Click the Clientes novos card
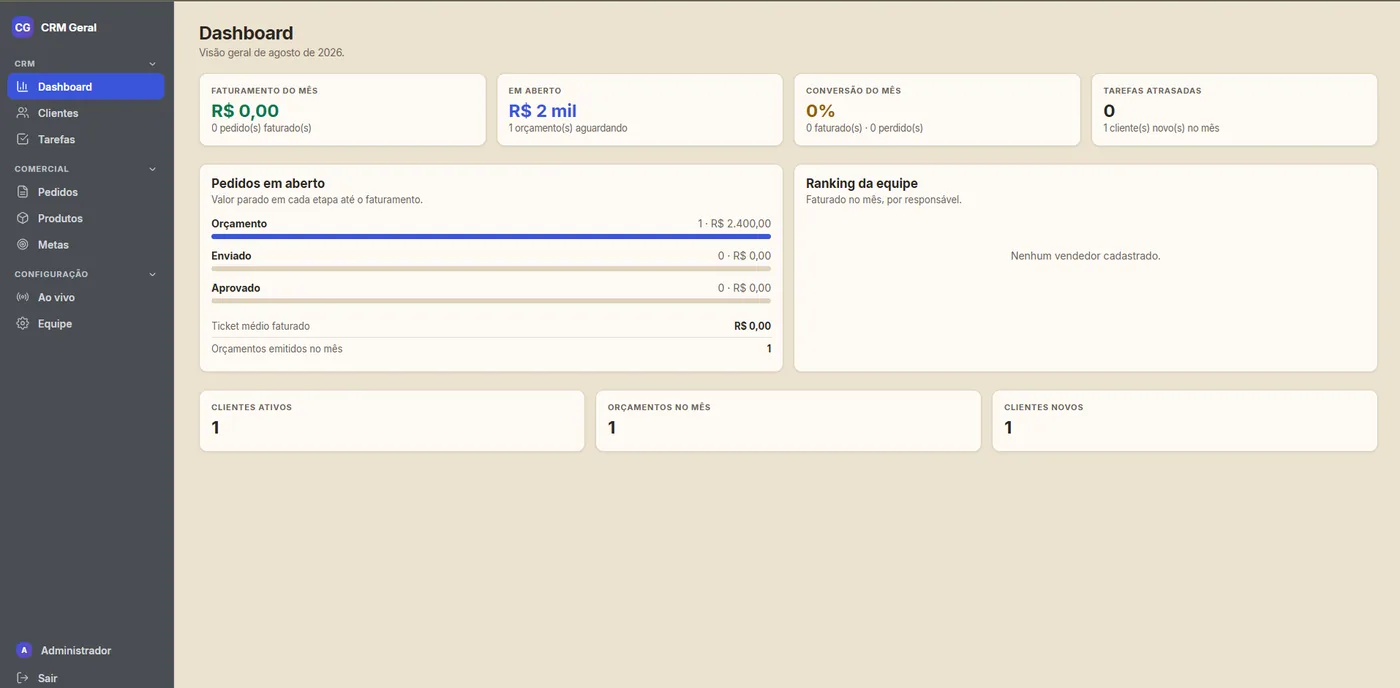 coord(1184,421)
